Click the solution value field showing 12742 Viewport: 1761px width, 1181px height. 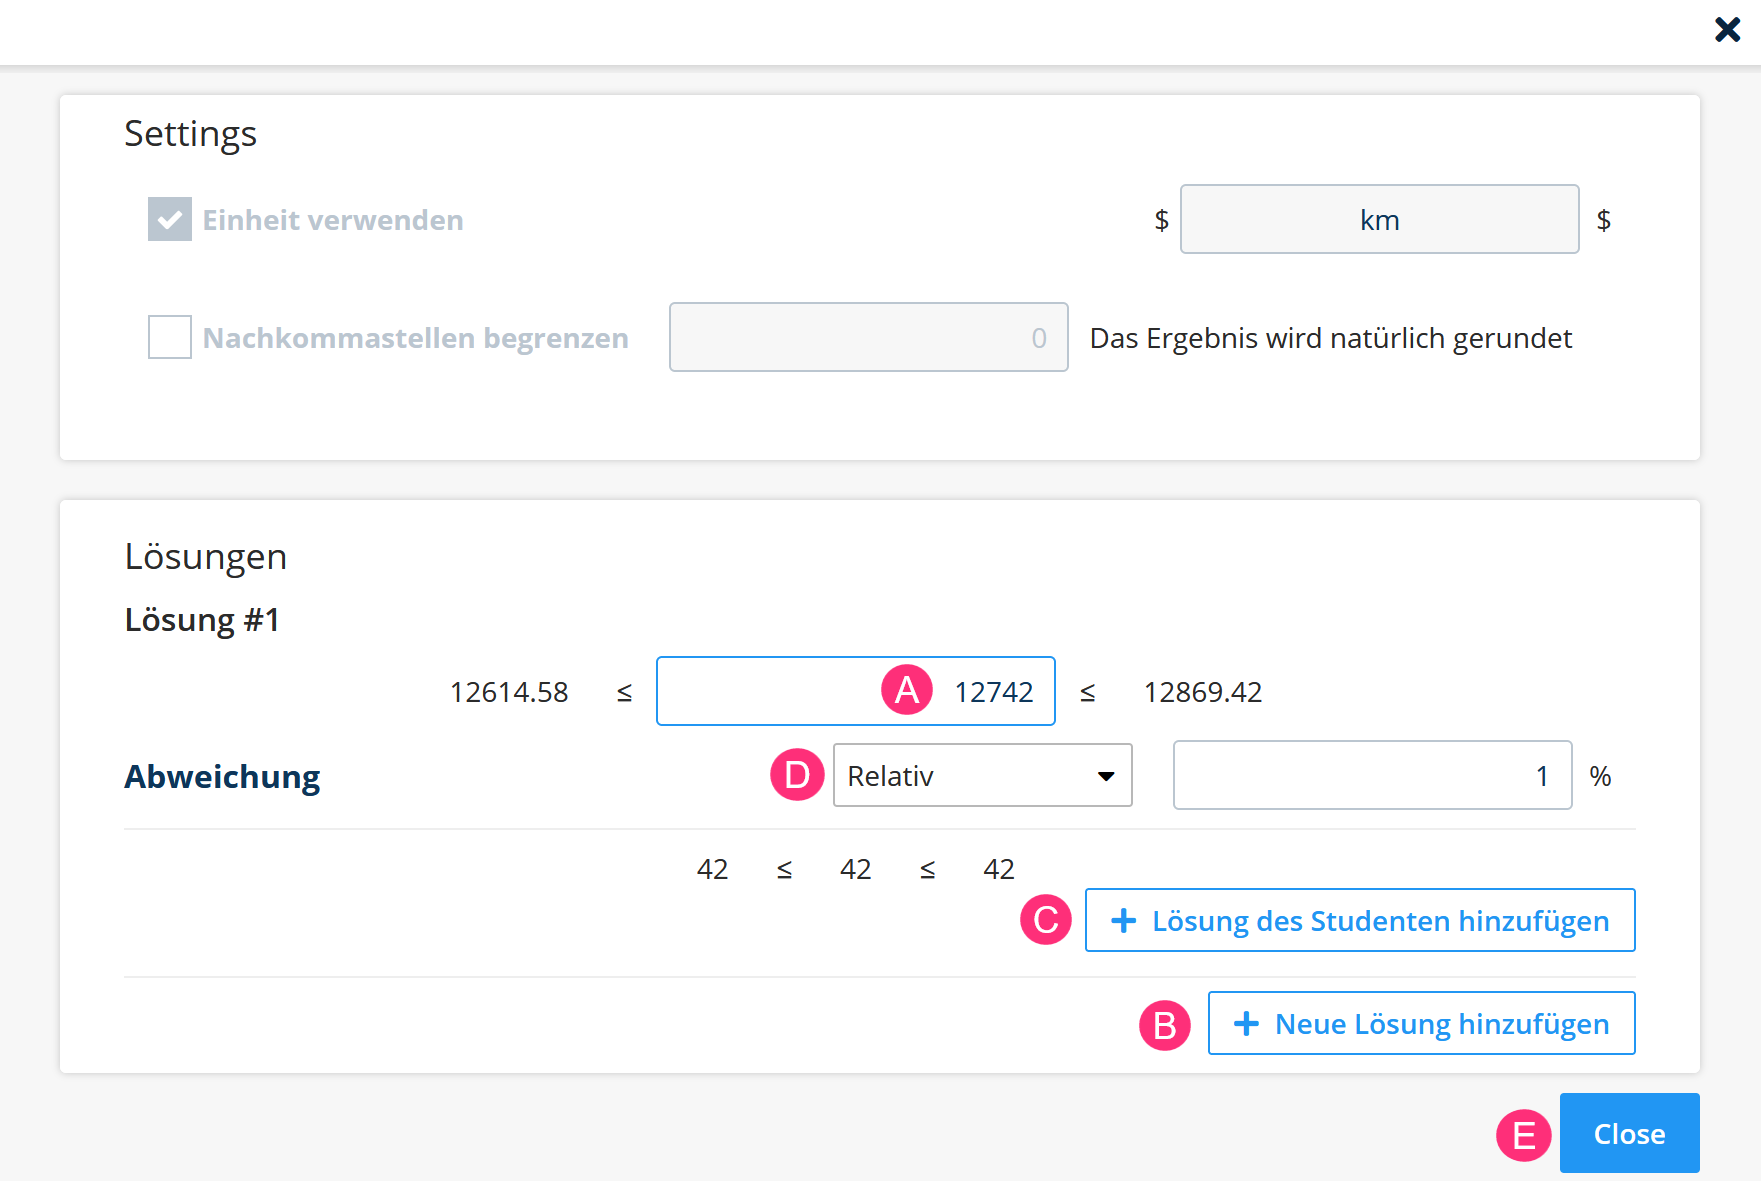[x=855, y=691]
